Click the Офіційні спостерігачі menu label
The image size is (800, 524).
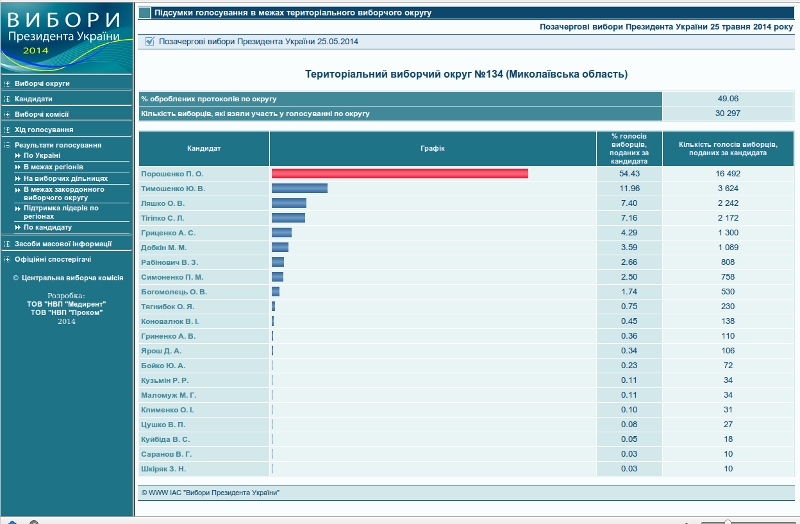click(53, 259)
